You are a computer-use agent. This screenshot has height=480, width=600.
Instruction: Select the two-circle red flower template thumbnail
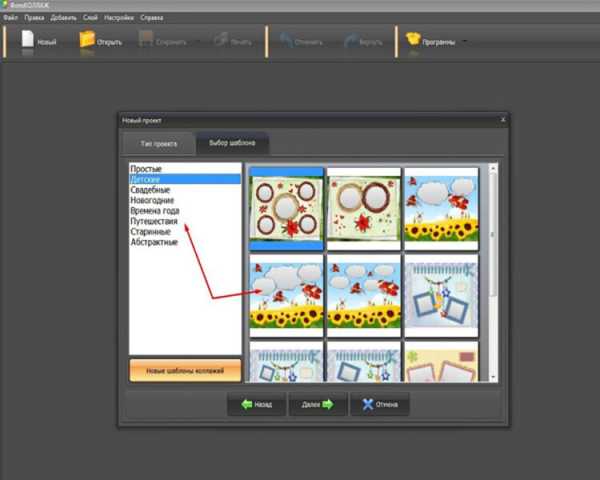click(364, 209)
